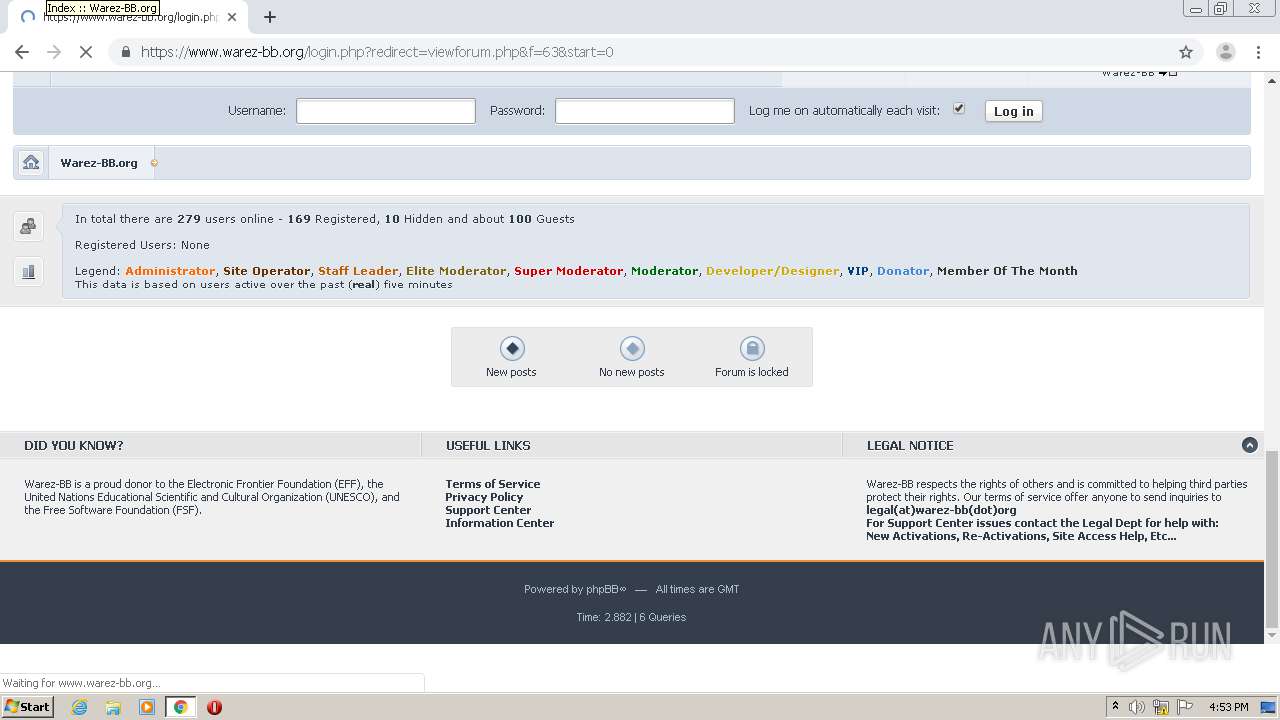Click the Staff Leader legend link
Screen dimensions: 1280x720
(358, 271)
